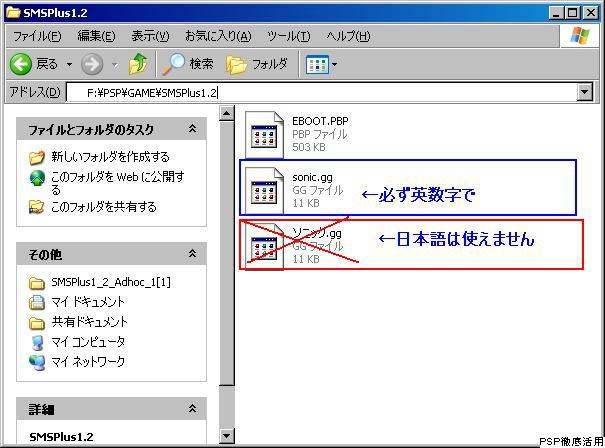
Task: Collapse the その他 panel
Action: click(192, 254)
